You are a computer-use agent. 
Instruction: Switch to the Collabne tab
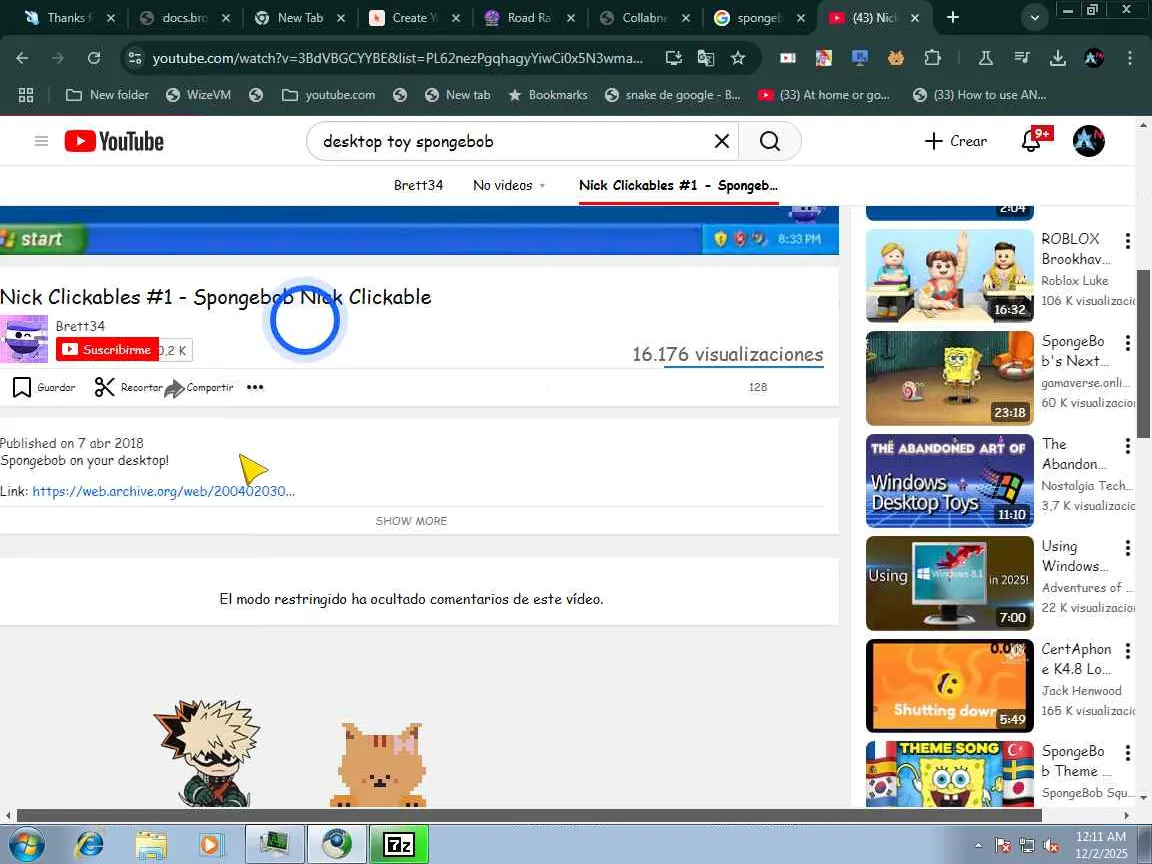pyautogui.click(x=644, y=18)
